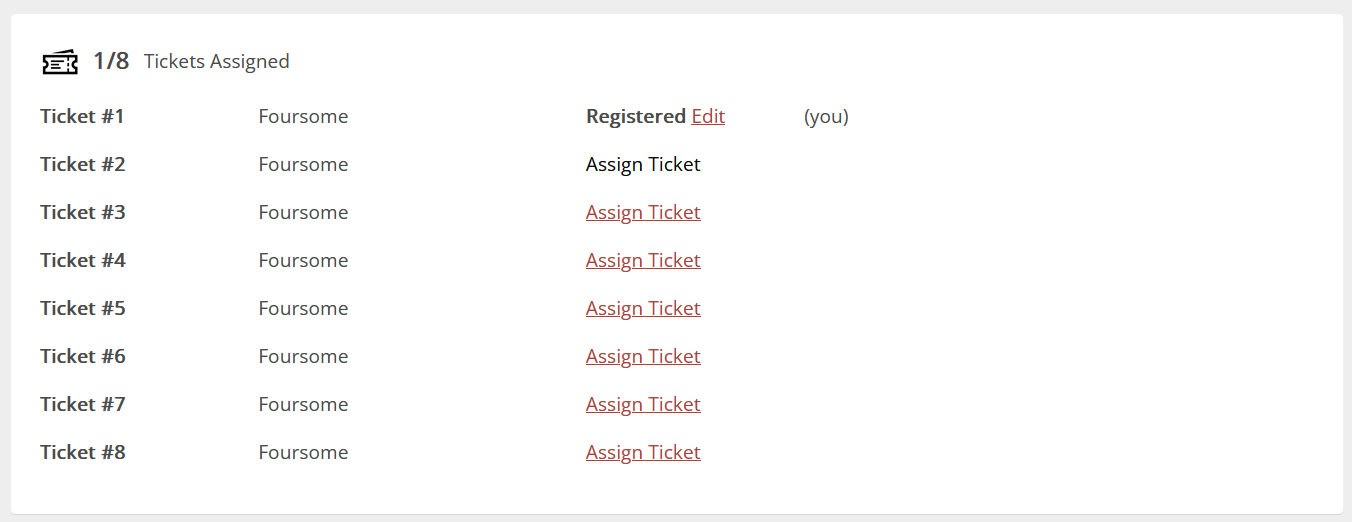The width and height of the screenshot is (1352, 522).
Task: Assign Ticket #2 to someone
Action: click(643, 165)
